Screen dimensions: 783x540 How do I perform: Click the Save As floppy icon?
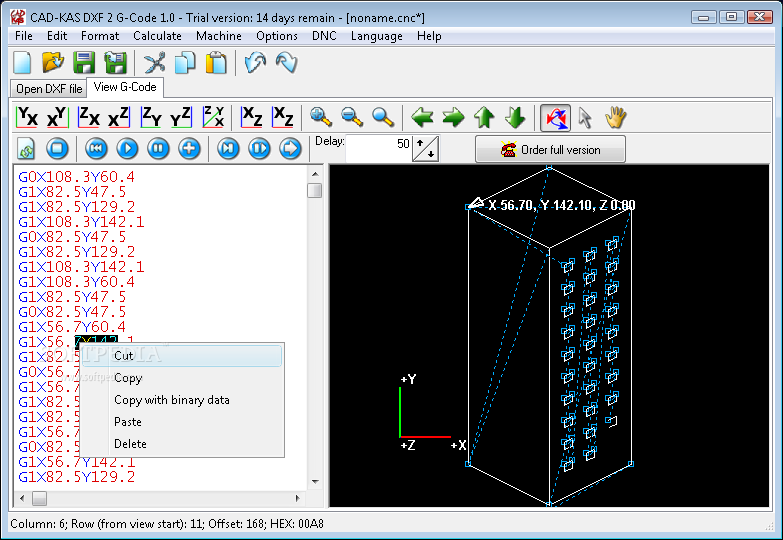pyautogui.click(x=115, y=63)
